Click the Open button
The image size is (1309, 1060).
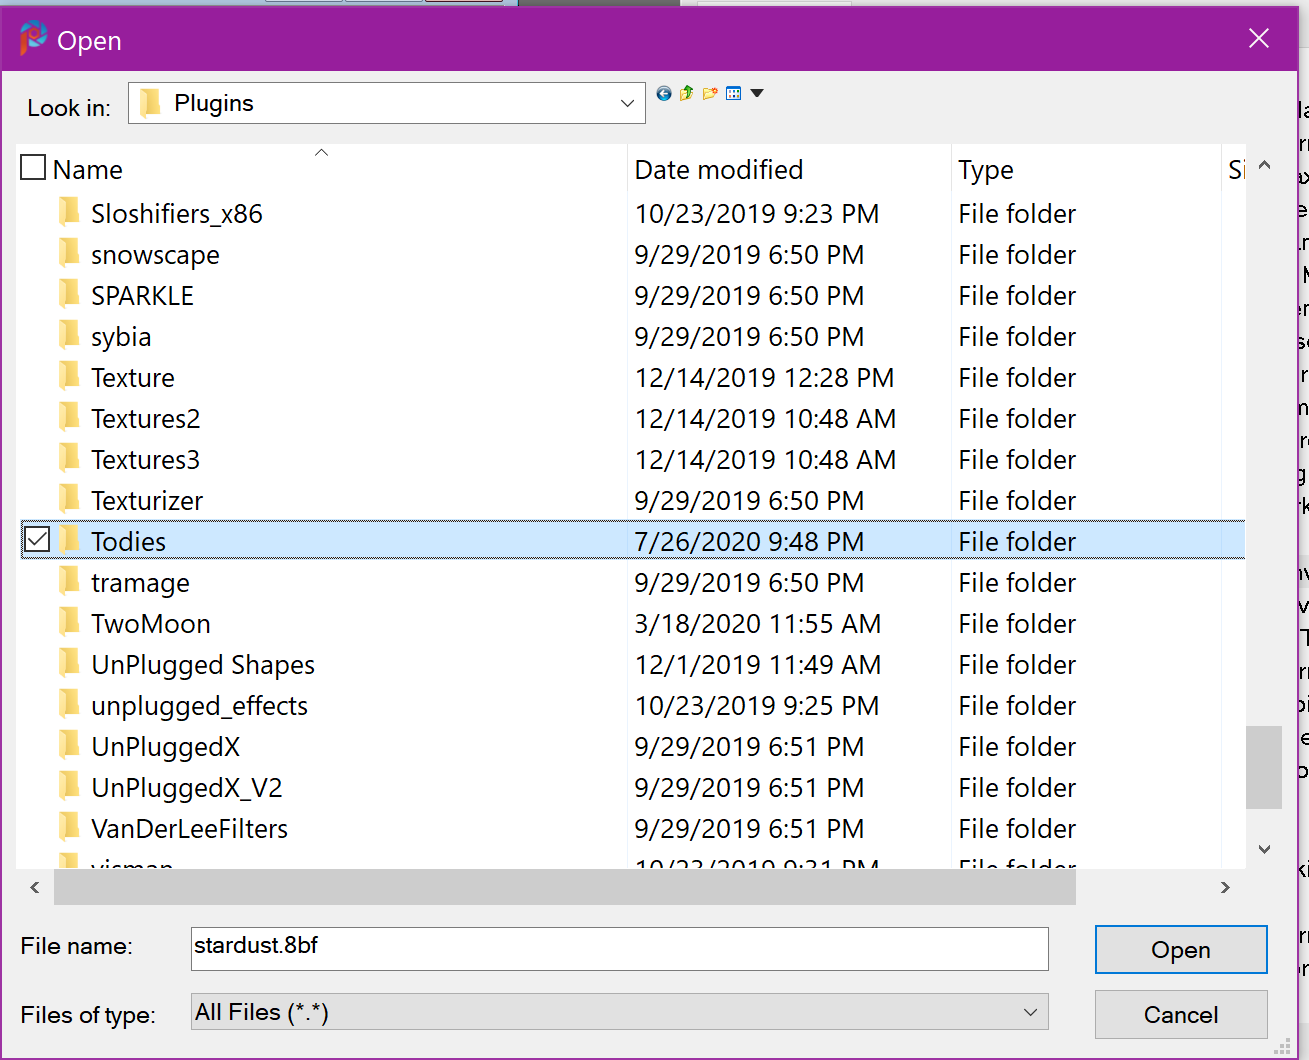click(x=1180, y=949)
